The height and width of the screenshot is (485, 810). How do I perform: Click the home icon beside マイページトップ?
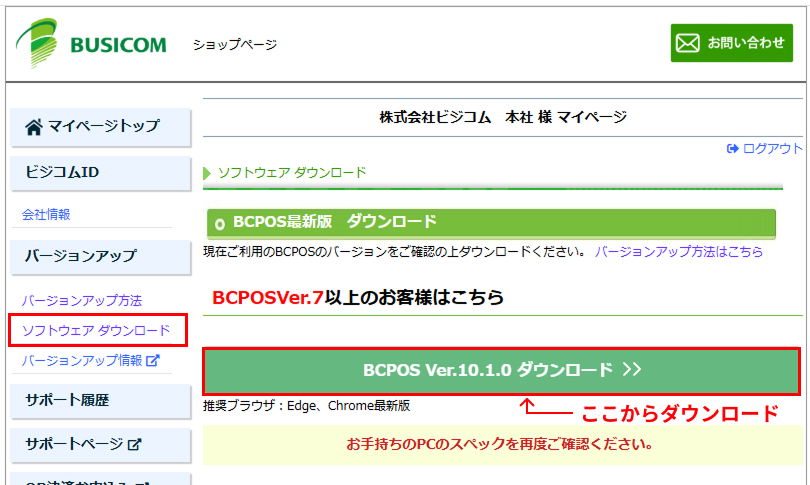34,126
